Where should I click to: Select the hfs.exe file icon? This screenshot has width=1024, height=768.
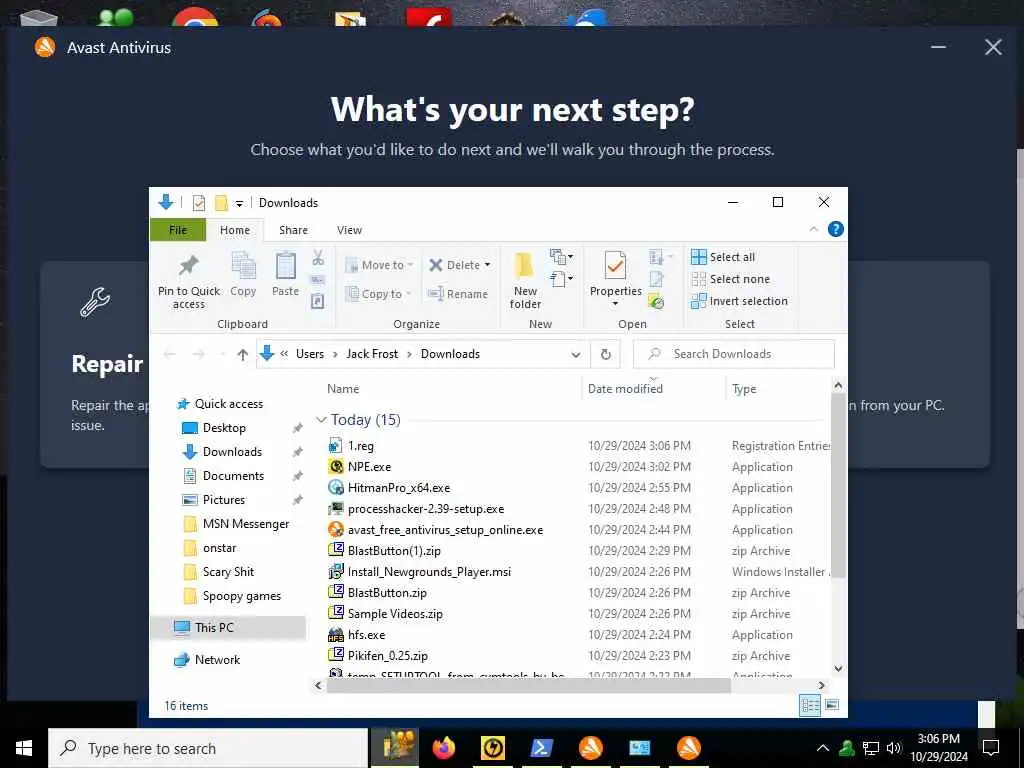(x=336, y=635)
